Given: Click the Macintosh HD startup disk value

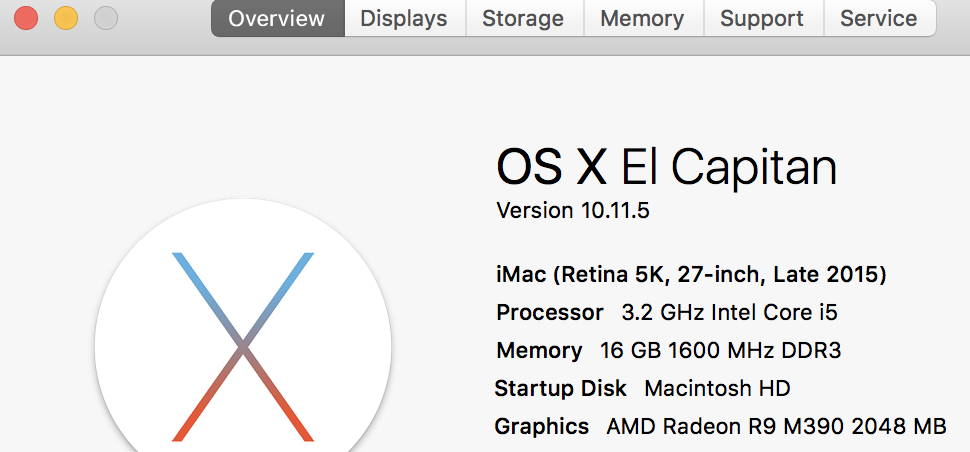Looking at the screenshot, I should pyautogui.click(x=718, y=389).
